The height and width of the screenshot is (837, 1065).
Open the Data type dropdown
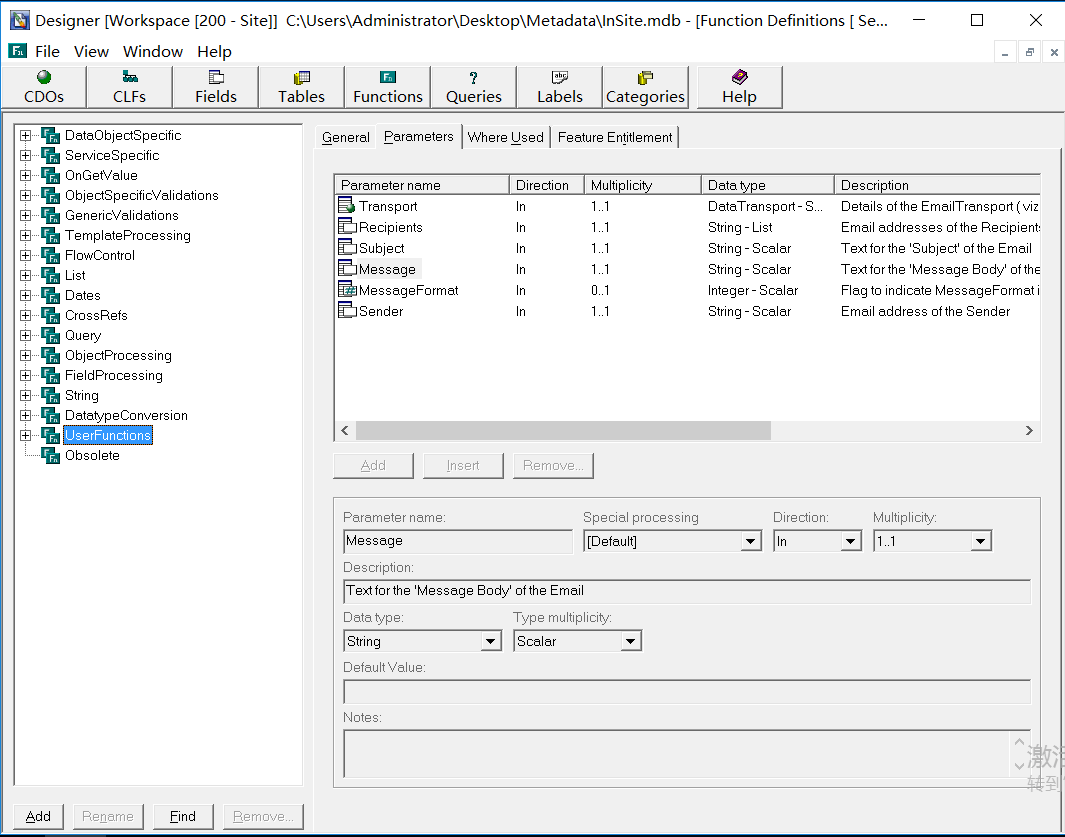pos(491,642)
